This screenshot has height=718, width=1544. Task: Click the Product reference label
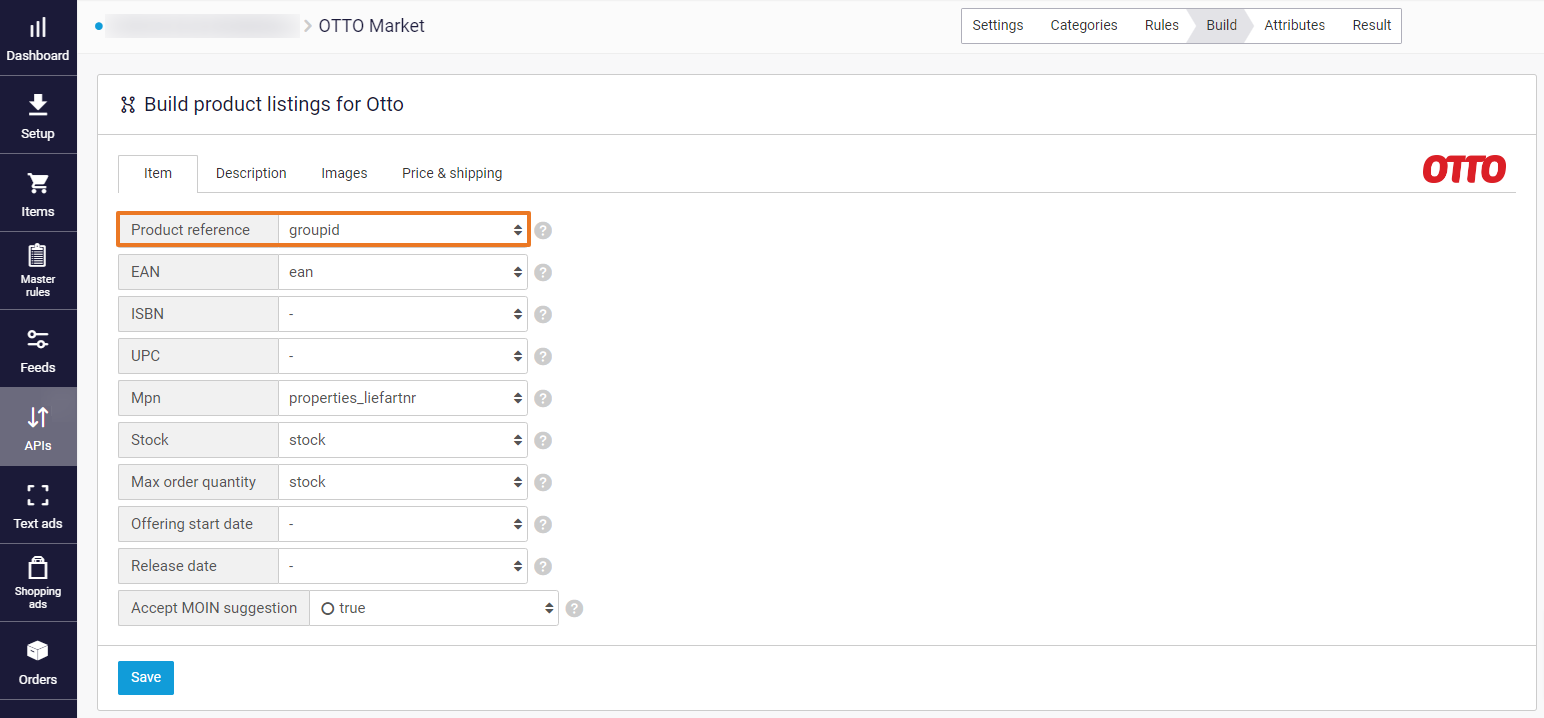click(x=191, y=230)
